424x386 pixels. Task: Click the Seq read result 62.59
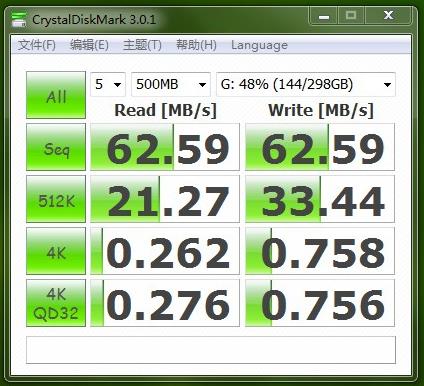(165, 147)
